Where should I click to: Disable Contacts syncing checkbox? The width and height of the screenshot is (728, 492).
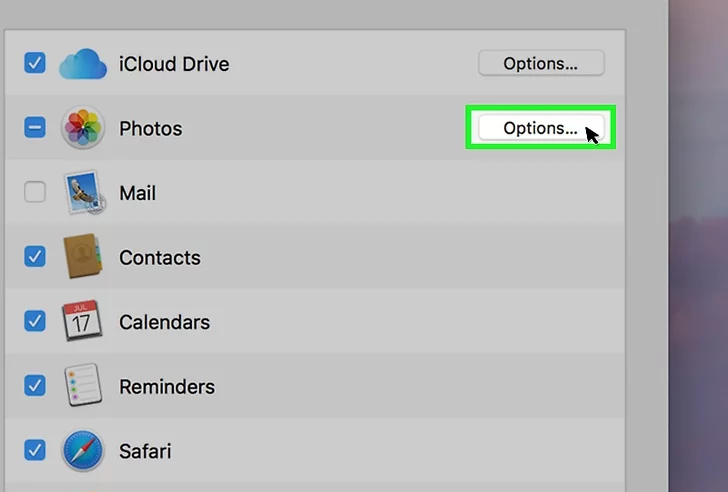point(35,257)
